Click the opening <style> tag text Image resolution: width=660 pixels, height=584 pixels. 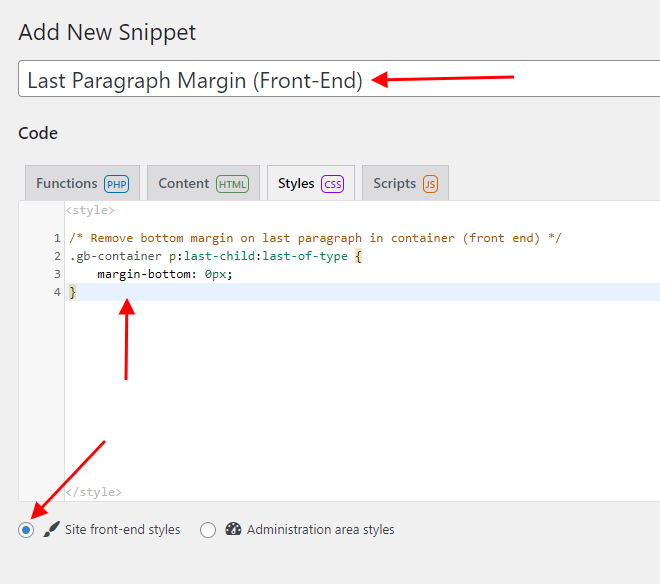90,210
